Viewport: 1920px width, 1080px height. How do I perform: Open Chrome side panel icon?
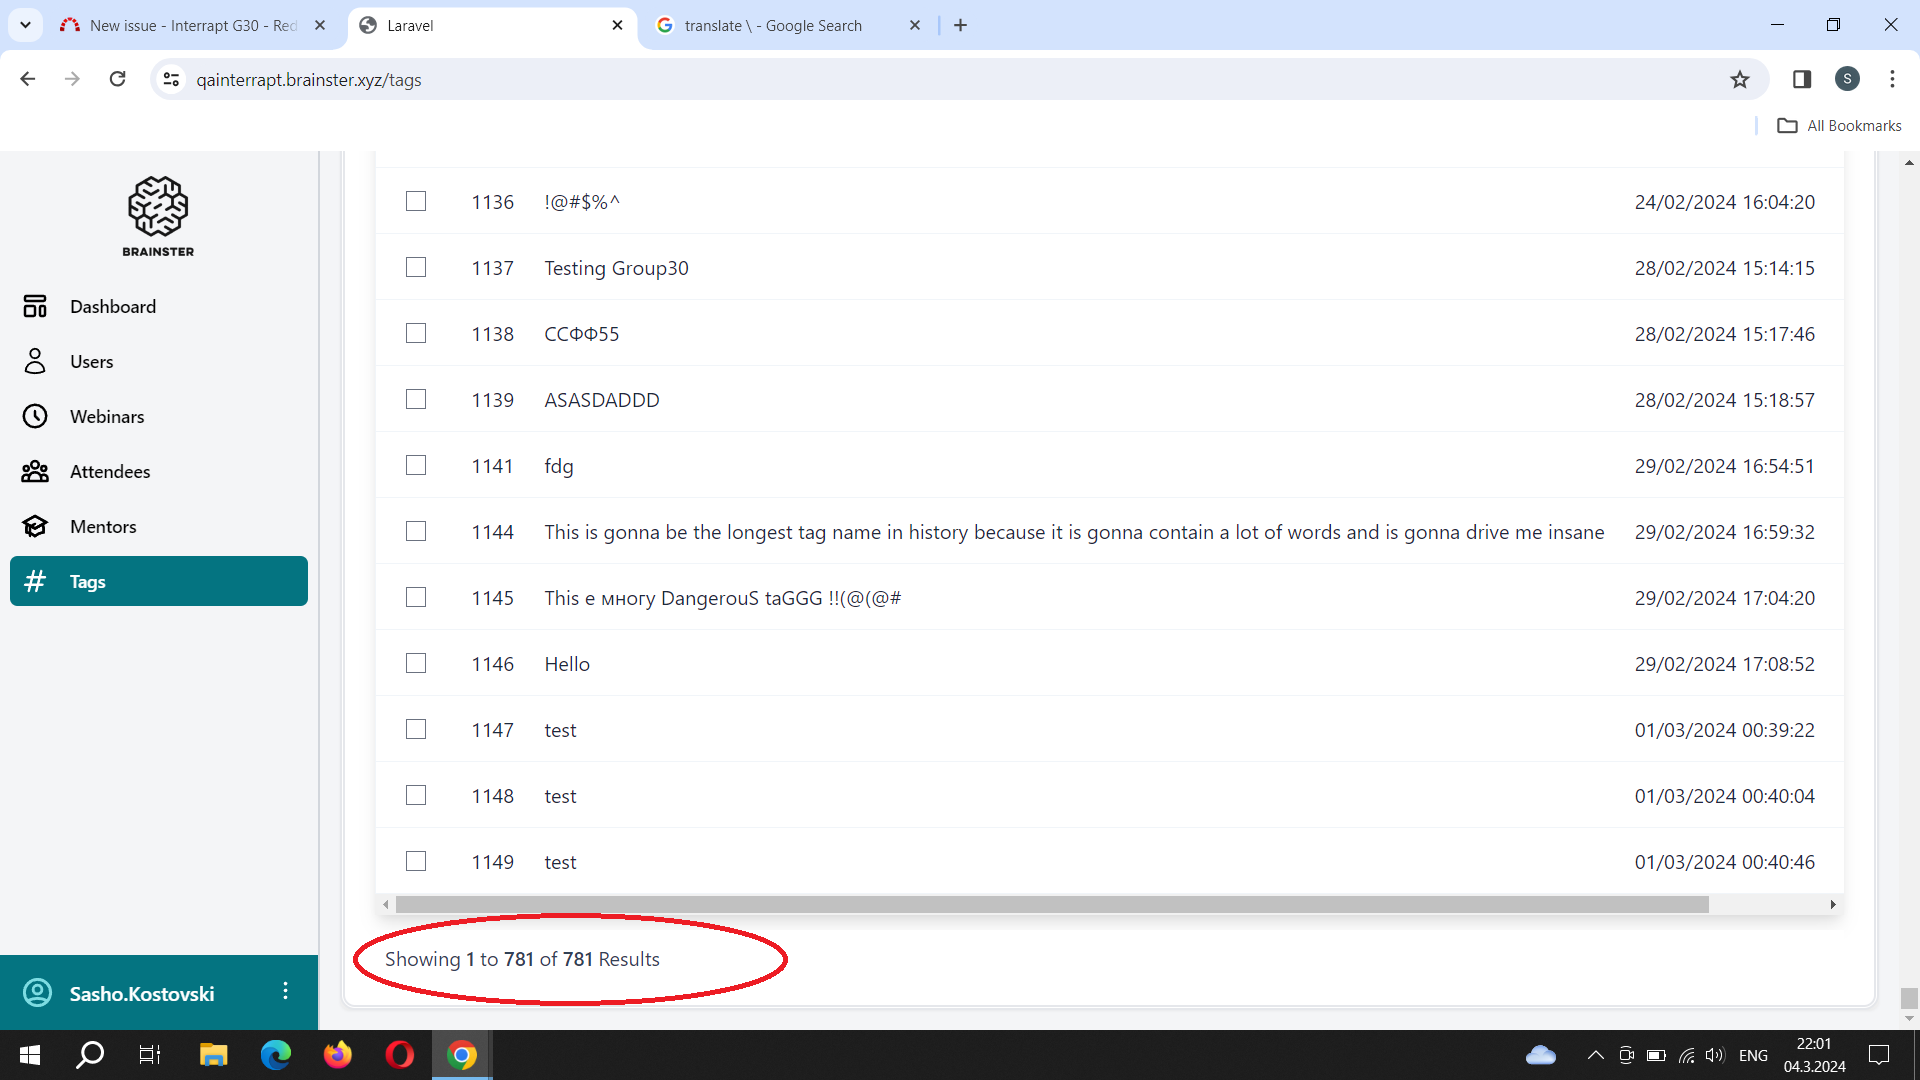(x=1802, y=80)
